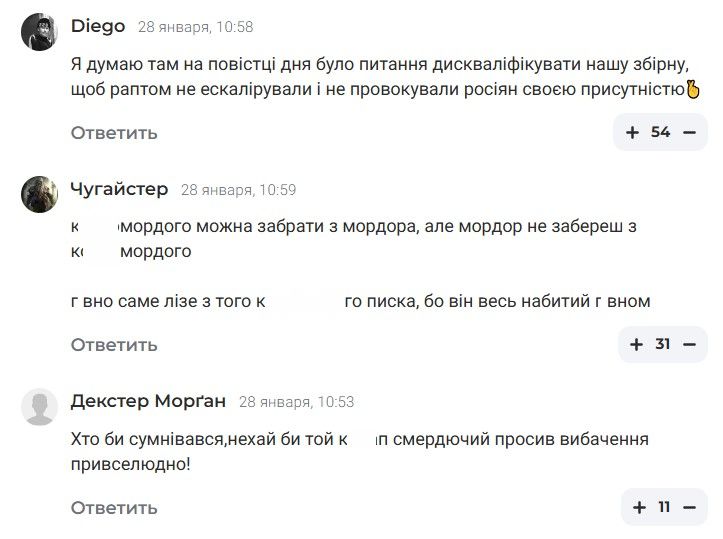Reply to Декстер Морґан's comment
The image size is (723, 539).
(114, 509)
